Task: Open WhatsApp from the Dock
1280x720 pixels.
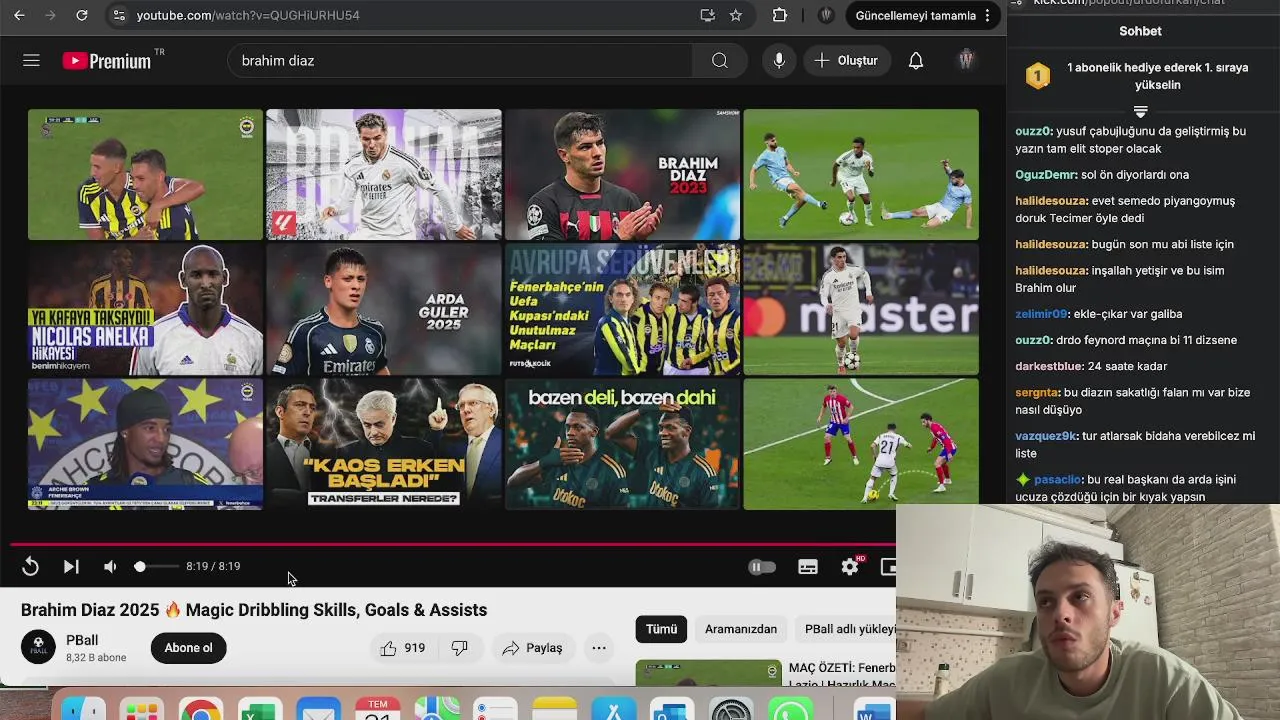Action: [x=790, y=709]
